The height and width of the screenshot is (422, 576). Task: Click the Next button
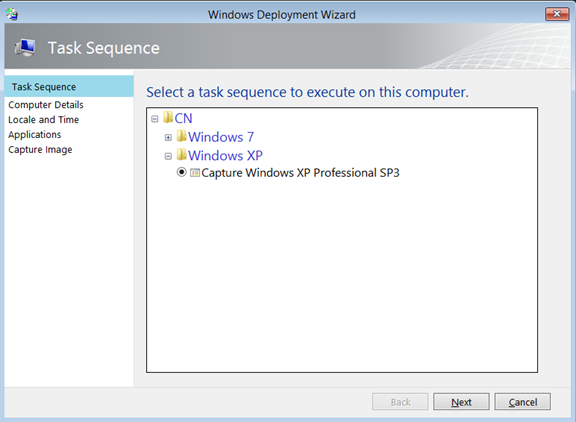point(461,402)
